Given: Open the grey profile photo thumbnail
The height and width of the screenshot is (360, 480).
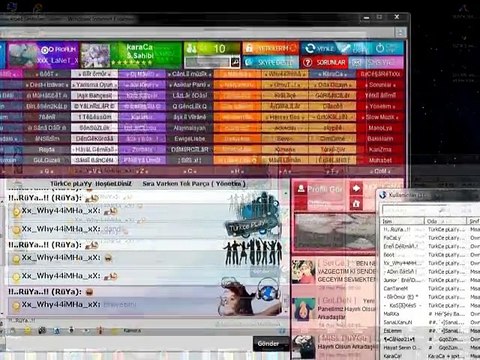Looking at the screenshot, I should click(335, 232).
